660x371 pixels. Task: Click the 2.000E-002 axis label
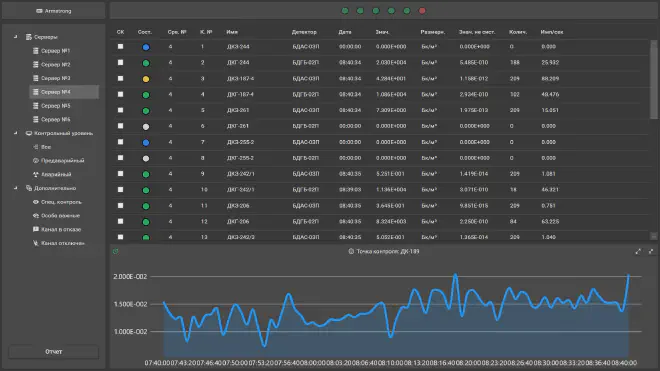[130, 277]
